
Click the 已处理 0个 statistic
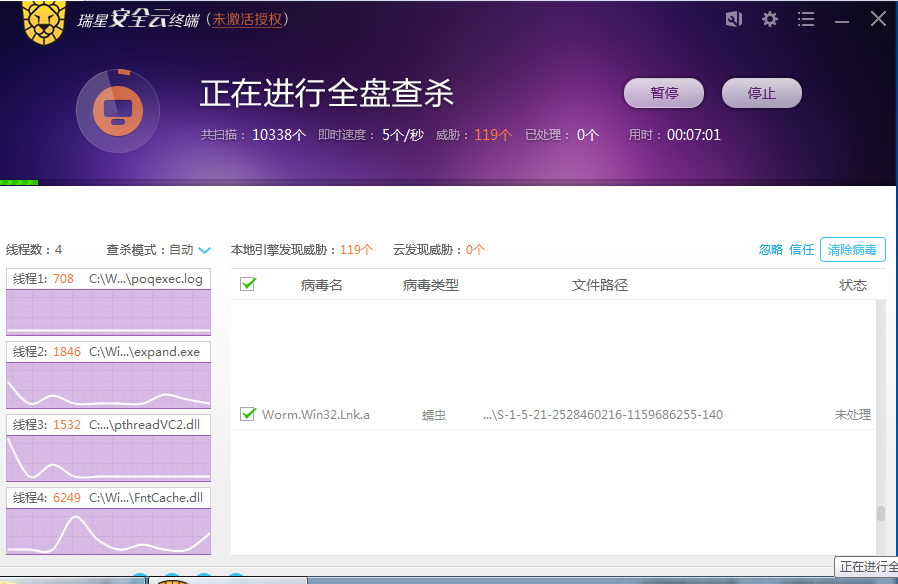coord(562,135)
